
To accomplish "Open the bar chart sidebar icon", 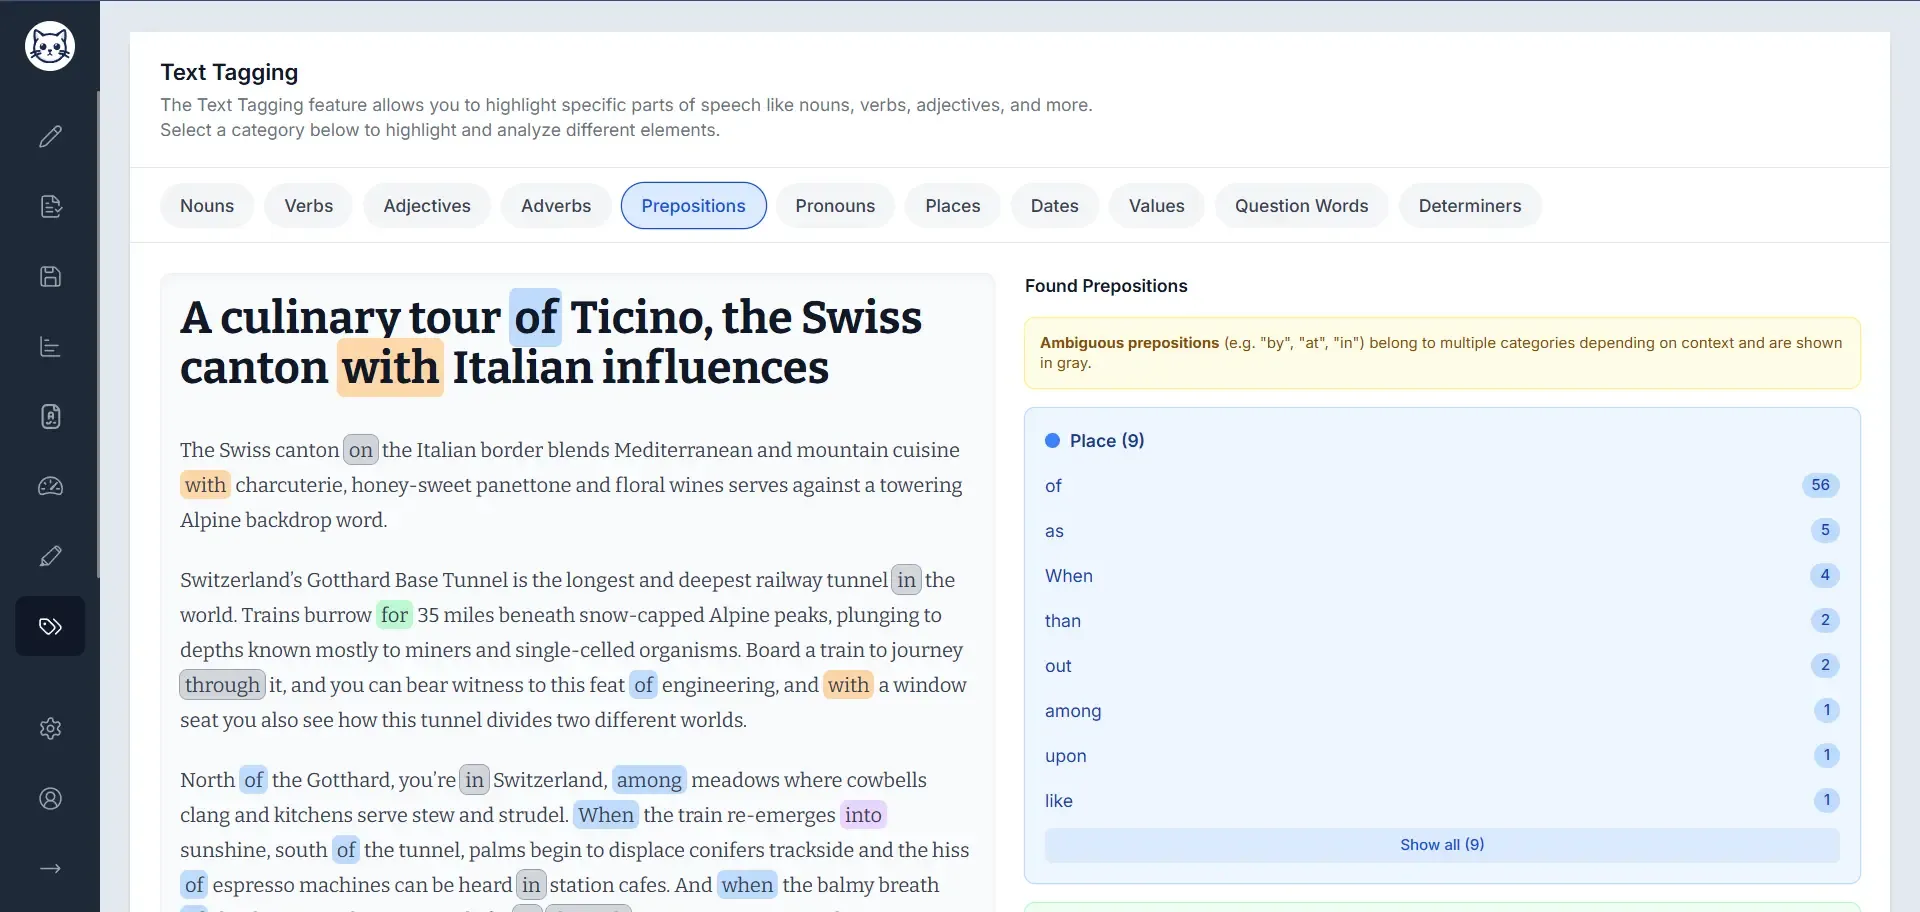I will click(x=50, y=347).
